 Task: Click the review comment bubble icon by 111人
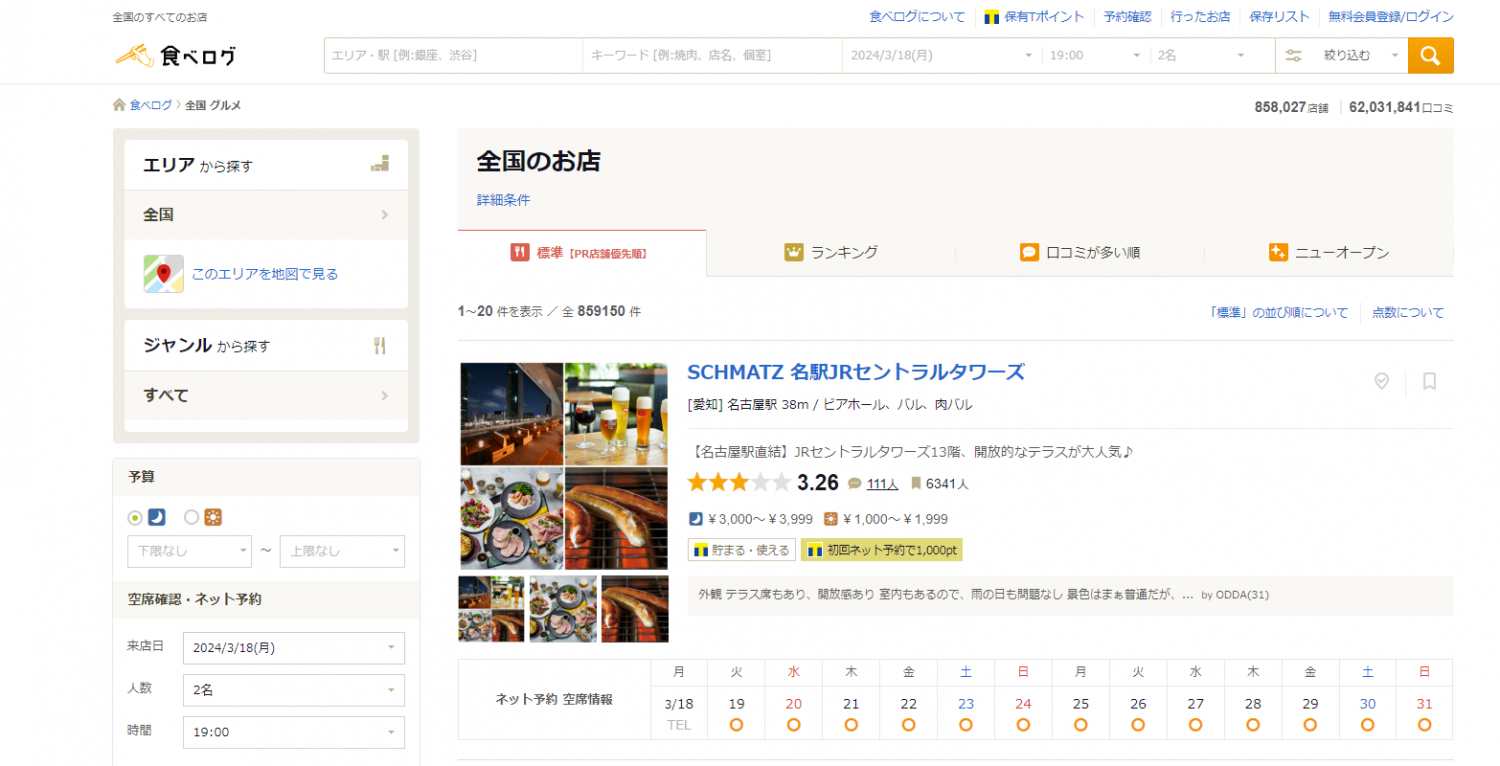point(854,484)
